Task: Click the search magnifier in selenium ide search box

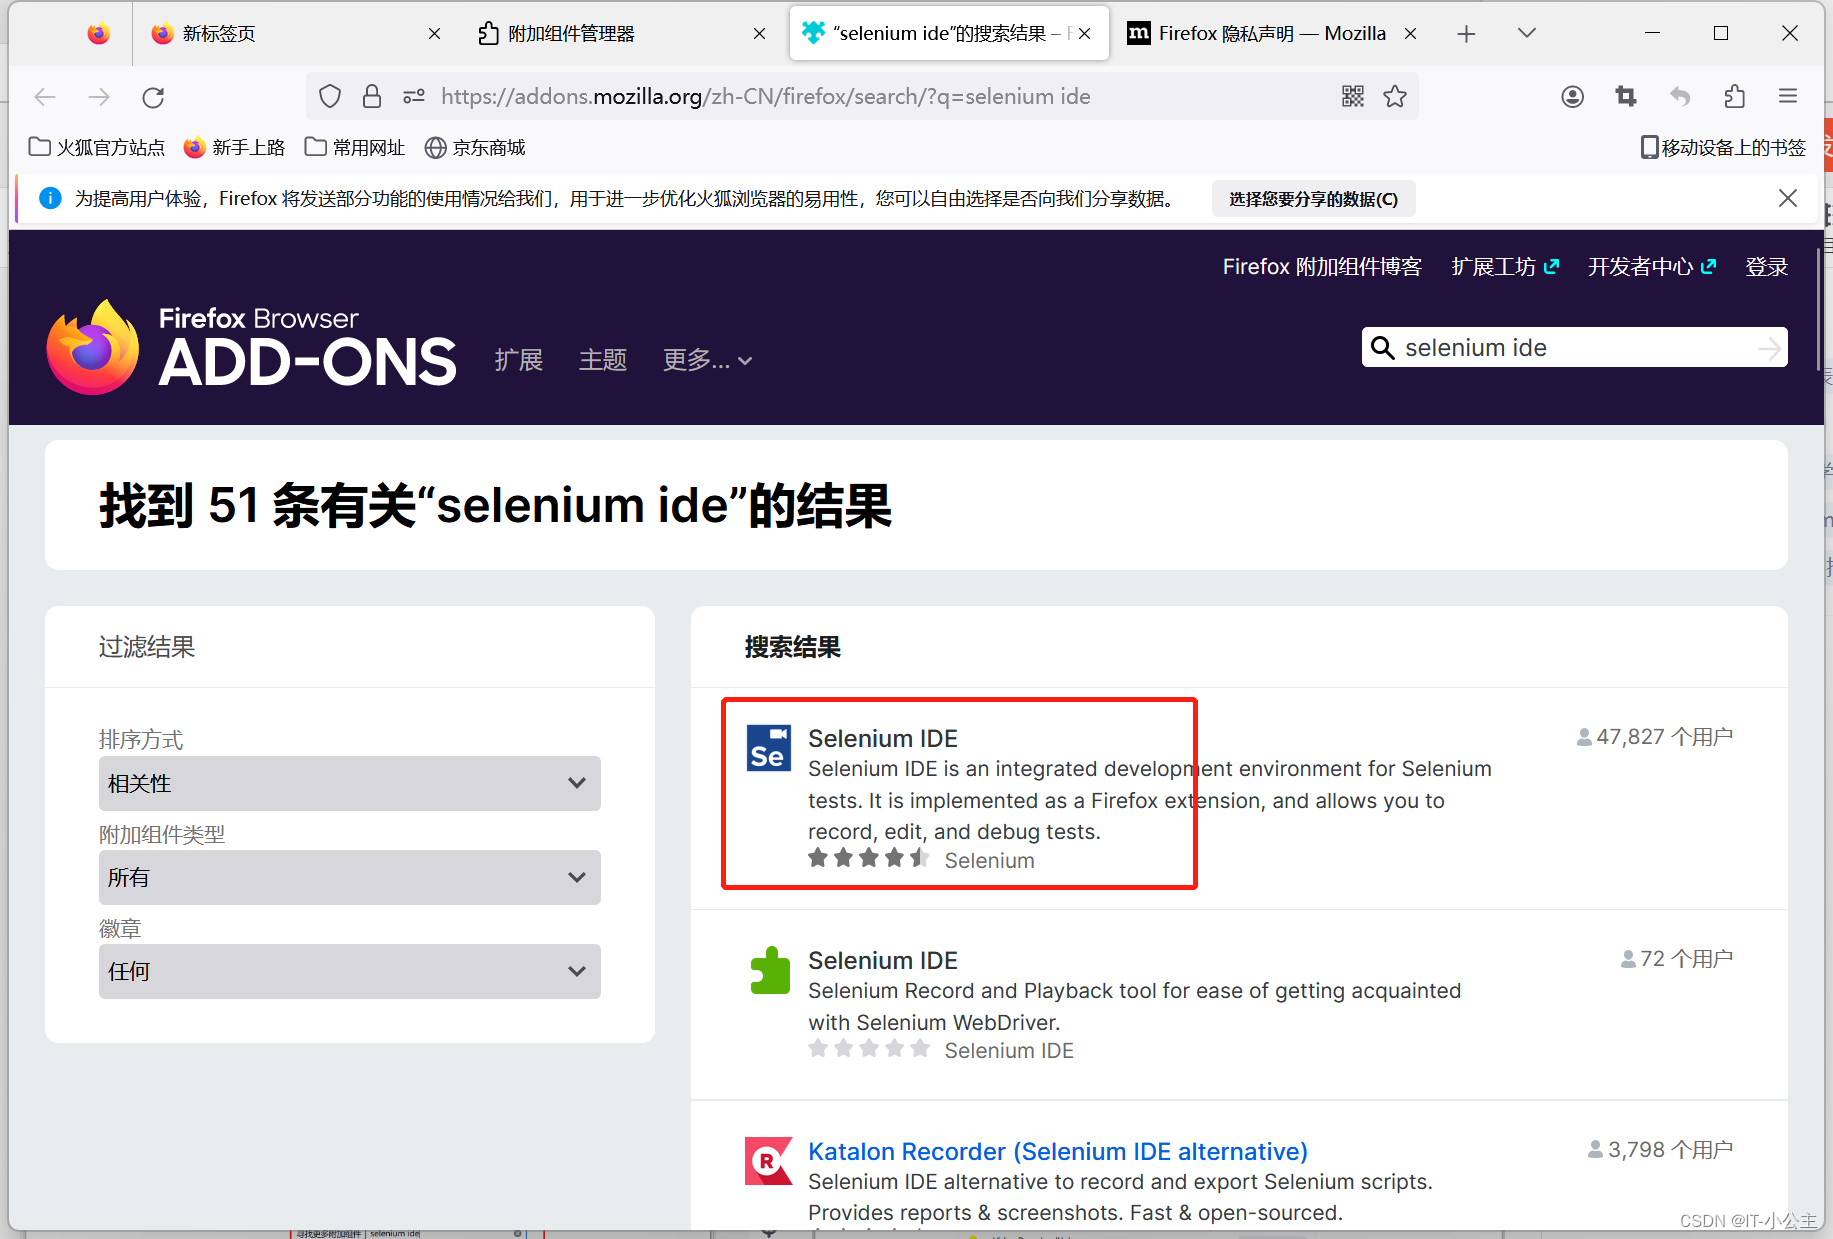Action: pyautogui.click(x=1383, y=347)
